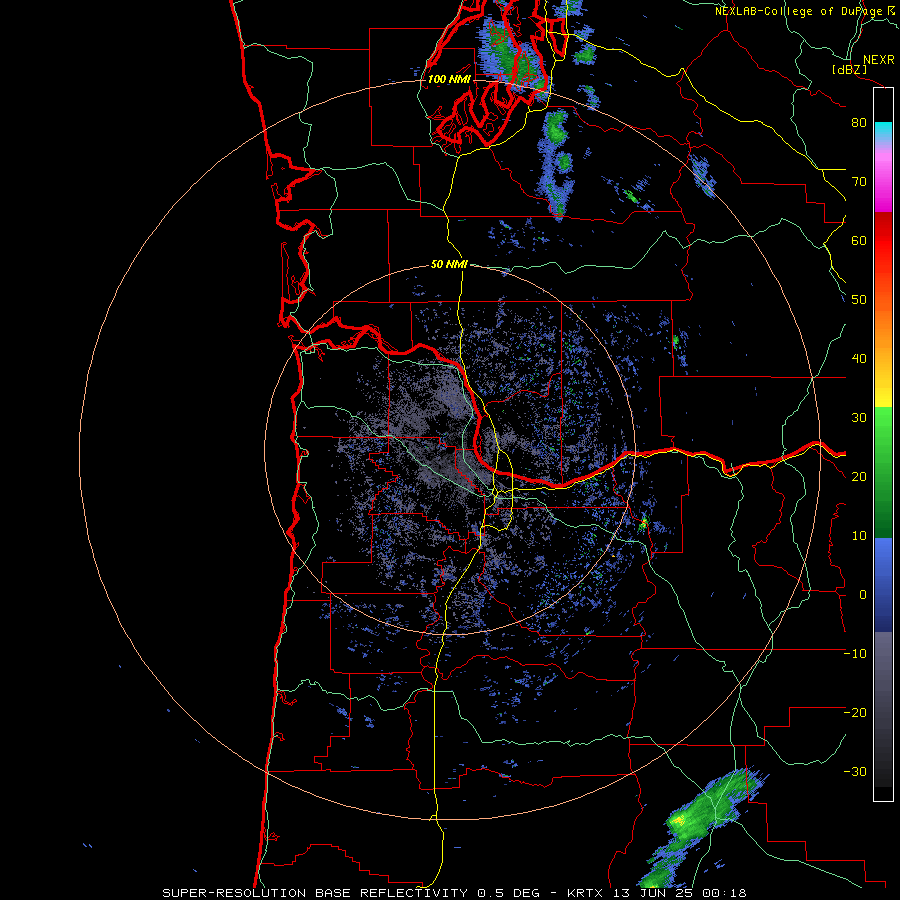Click the 20 value on dBZ scale
900x900 pixels.
[859, 477]
